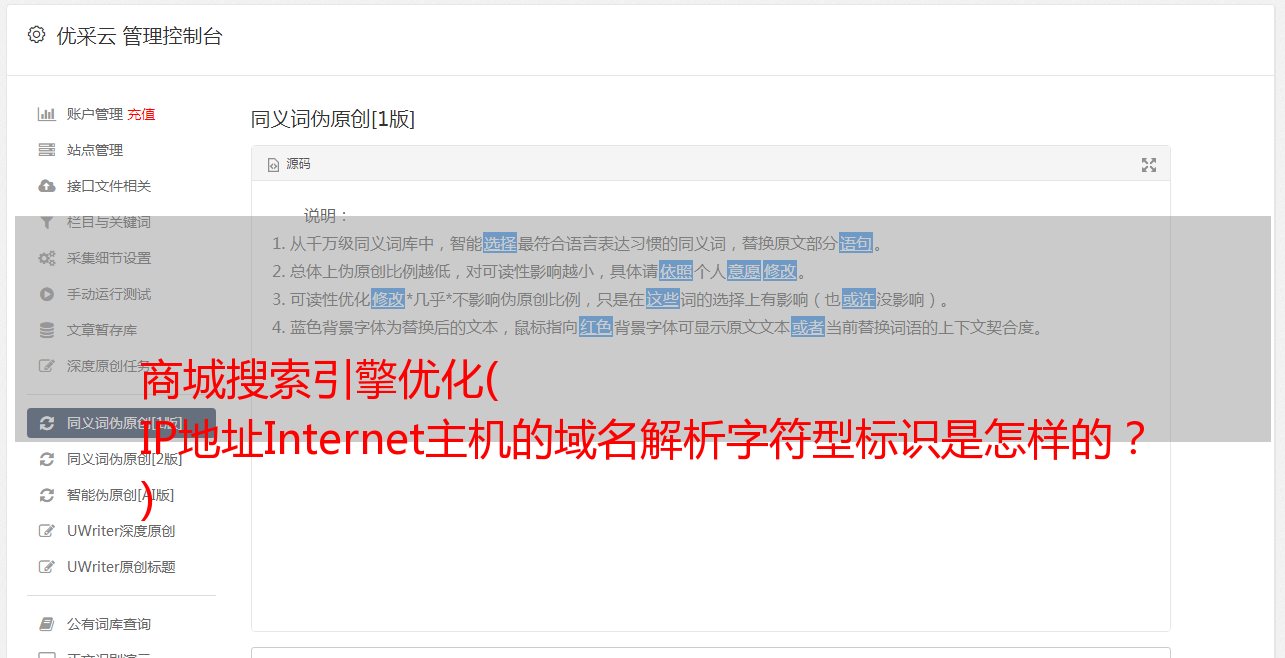
Task: Click the gear icon beside 优采云 管理控制台
Action: pos(37,35)
